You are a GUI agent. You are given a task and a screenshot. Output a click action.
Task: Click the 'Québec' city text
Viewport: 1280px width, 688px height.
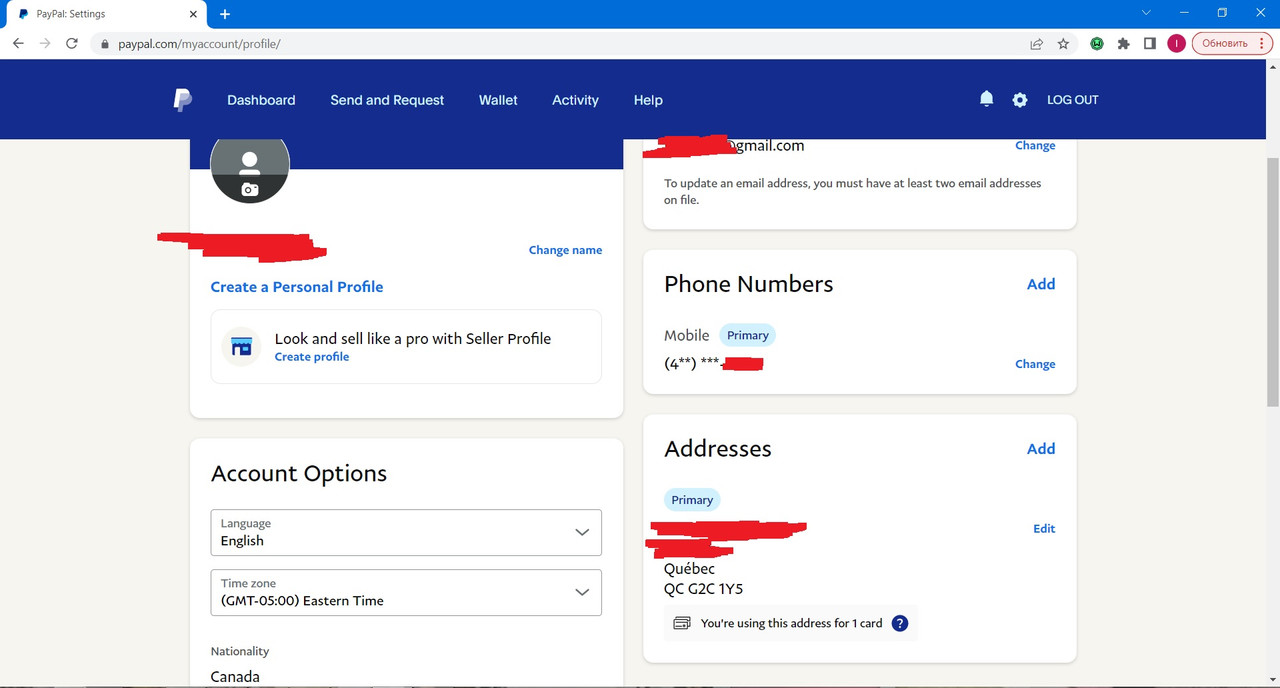tap(690, 569)
